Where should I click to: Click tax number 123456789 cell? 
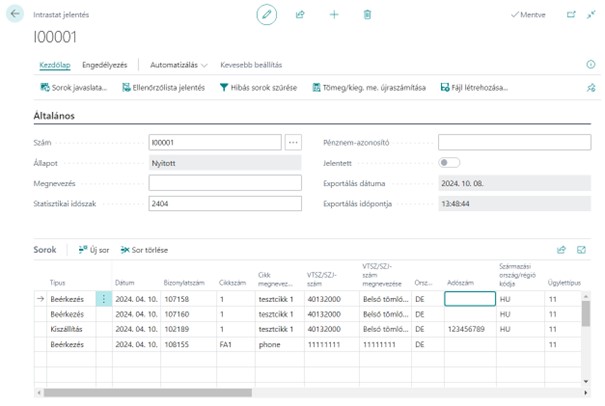coord(470,329)
